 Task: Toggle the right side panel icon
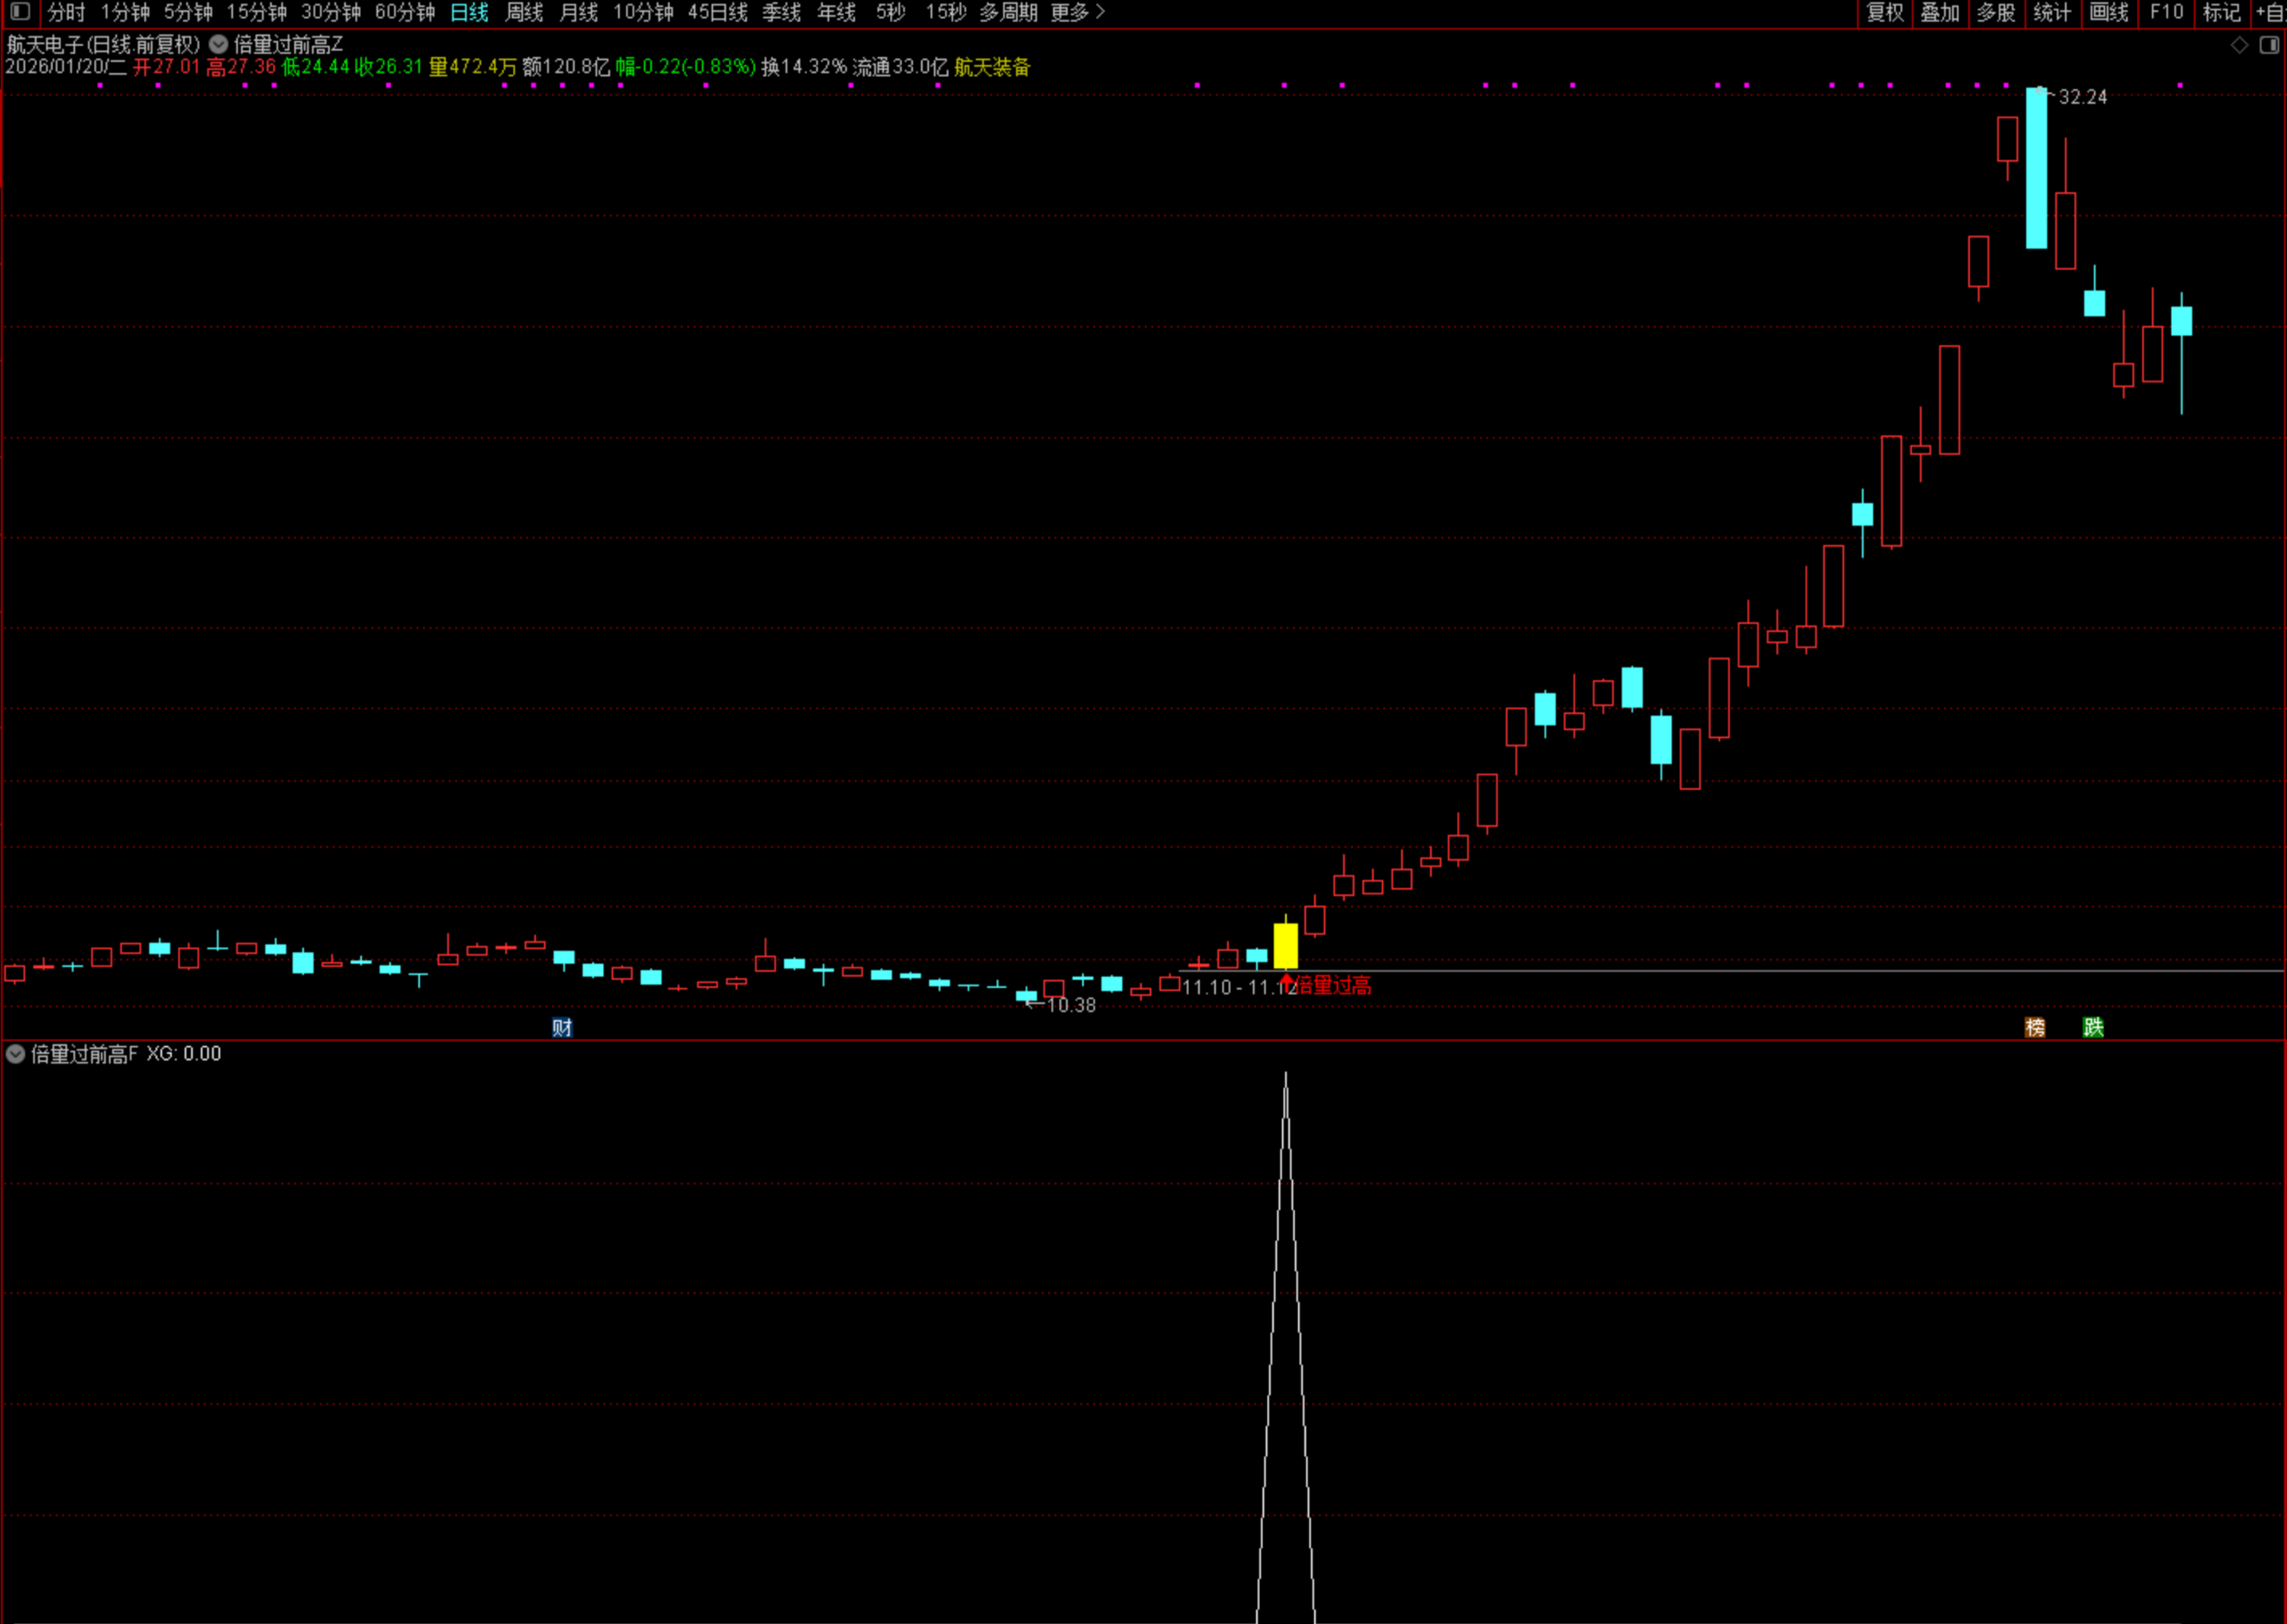(2270, 45)
